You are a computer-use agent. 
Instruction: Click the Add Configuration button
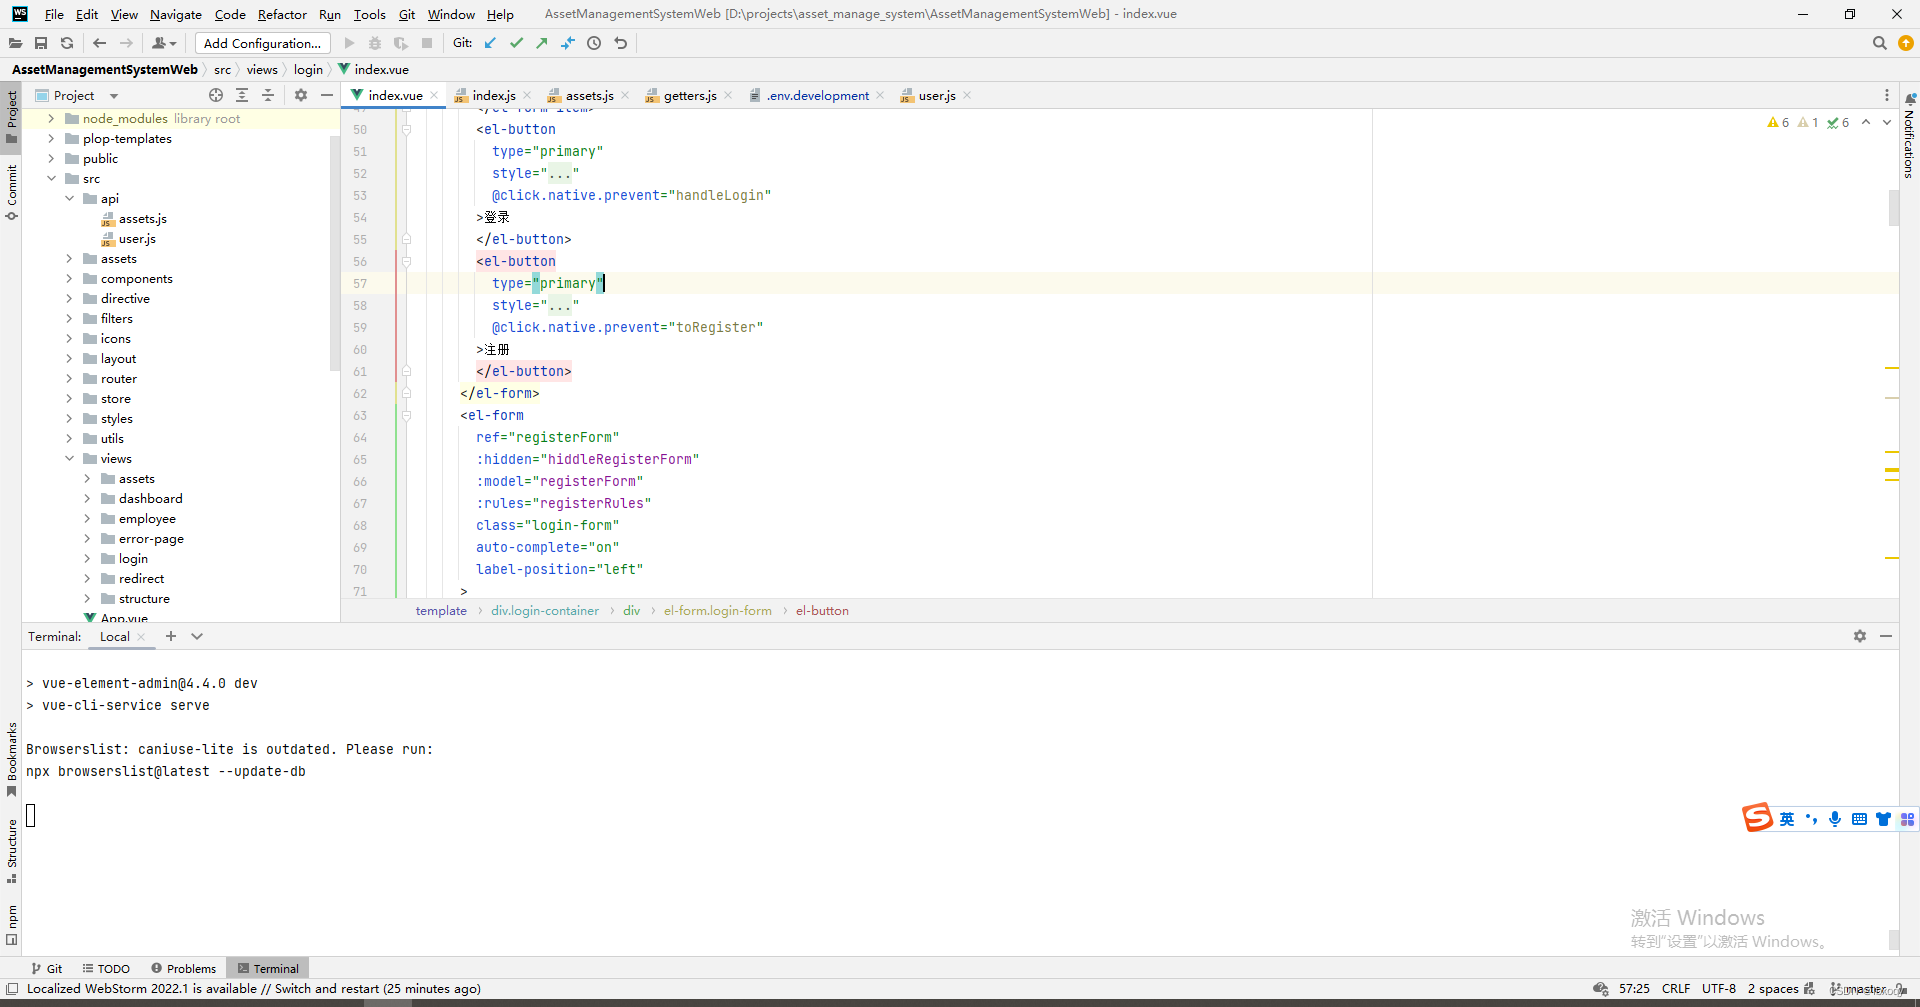262,43
